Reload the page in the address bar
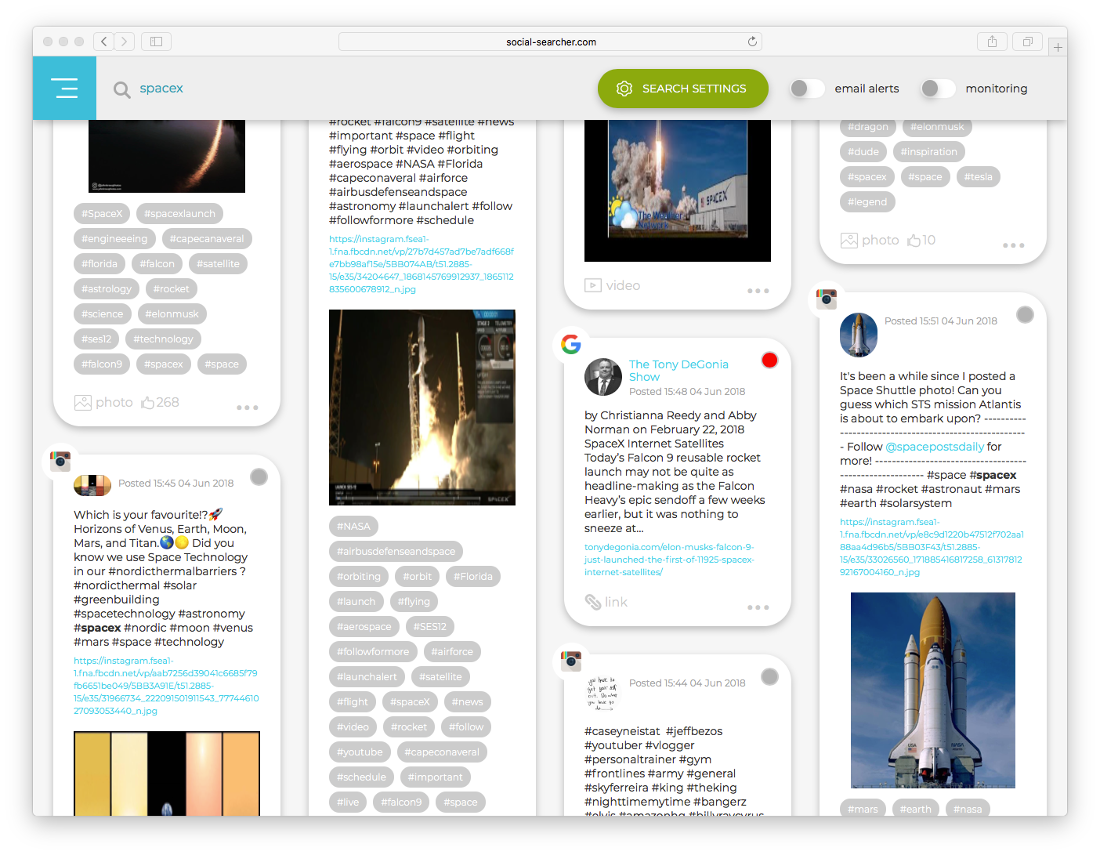Screen dimensions: 1100x855 point(752,41)
